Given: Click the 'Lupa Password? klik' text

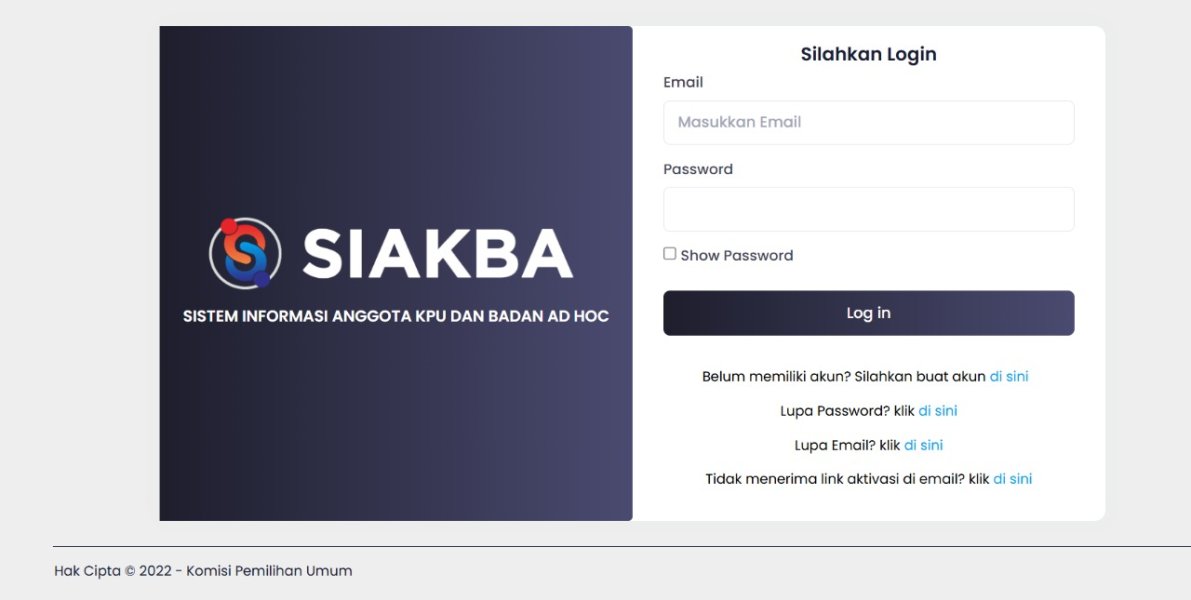Looking at the screenshot, I should pyautogui.click(x=847, y=411).
